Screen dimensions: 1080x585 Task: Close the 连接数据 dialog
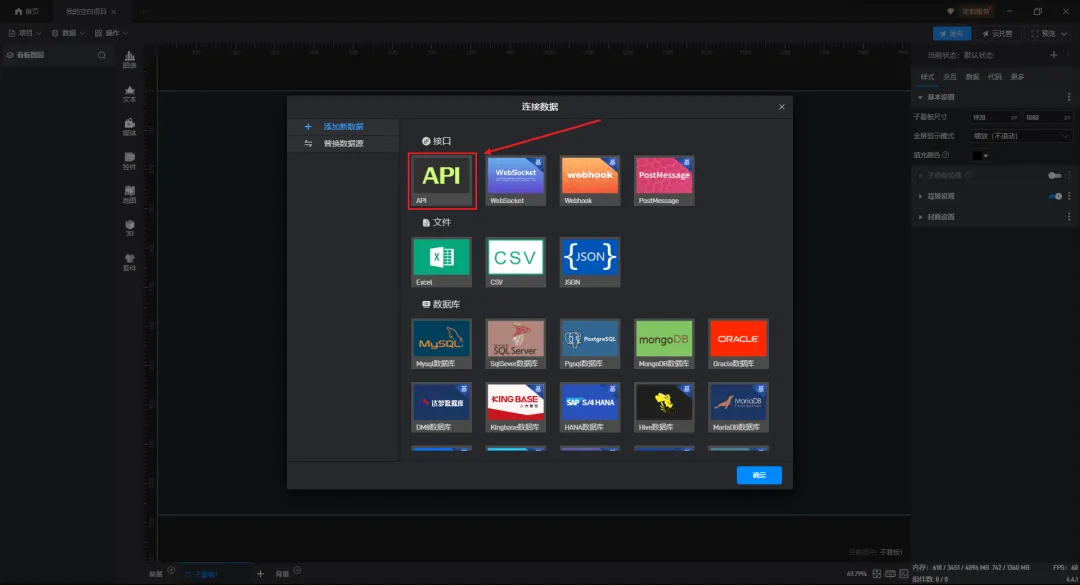point(782,107)
